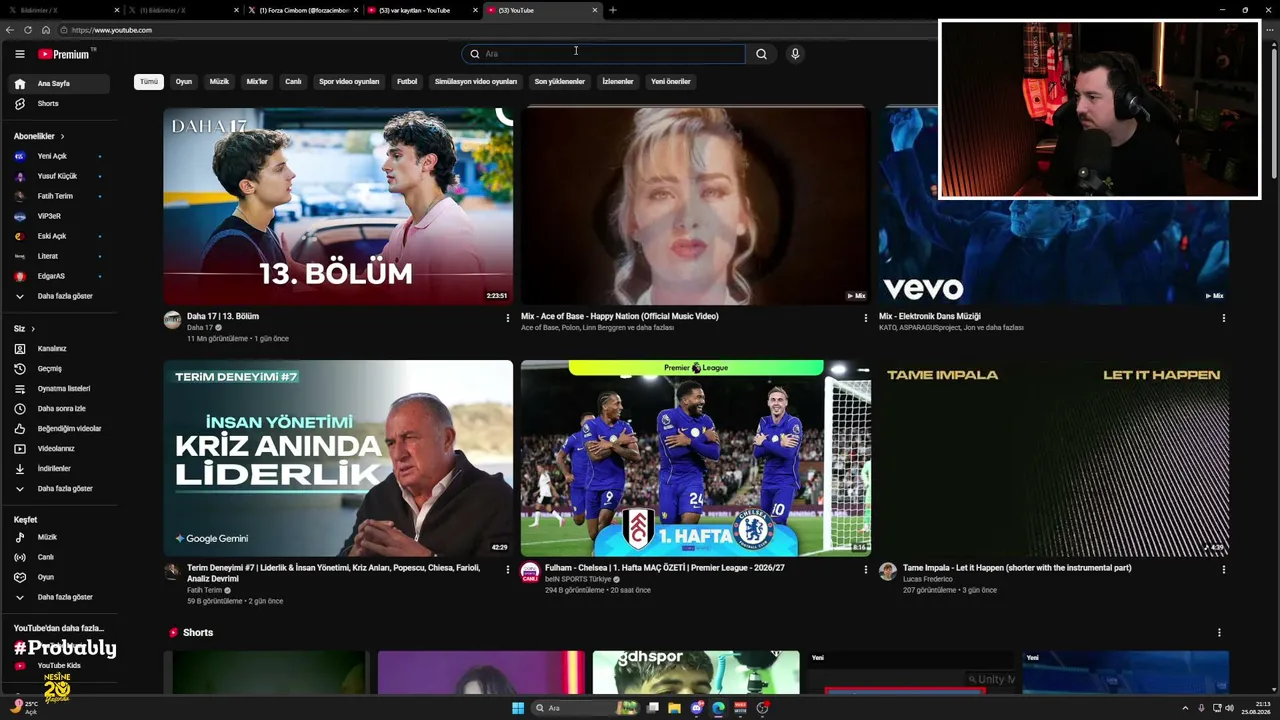Open Abonelikler section header
Viewport: 1280px width, 720px height.
pyautogui.click(x=39, y=136)
